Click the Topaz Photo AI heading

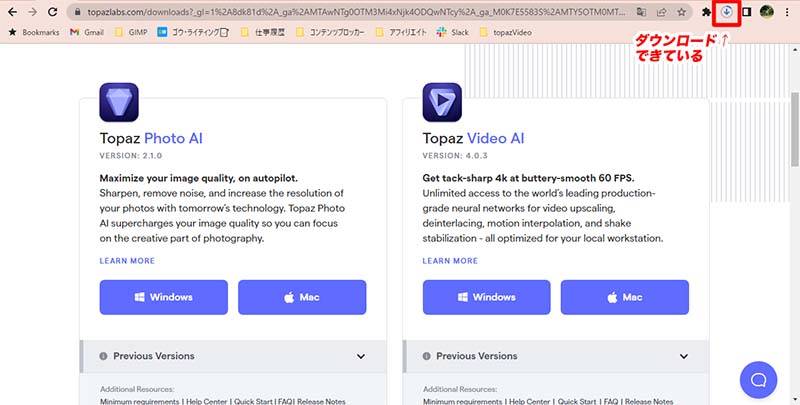[x=151, y=138]
